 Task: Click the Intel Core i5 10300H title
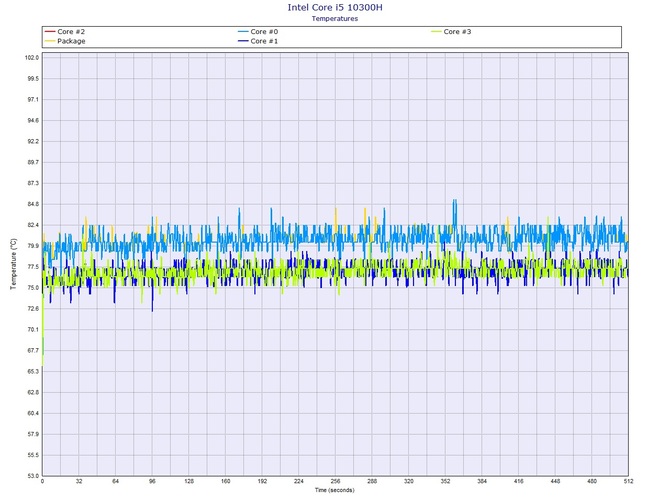(x=335, y=7)
